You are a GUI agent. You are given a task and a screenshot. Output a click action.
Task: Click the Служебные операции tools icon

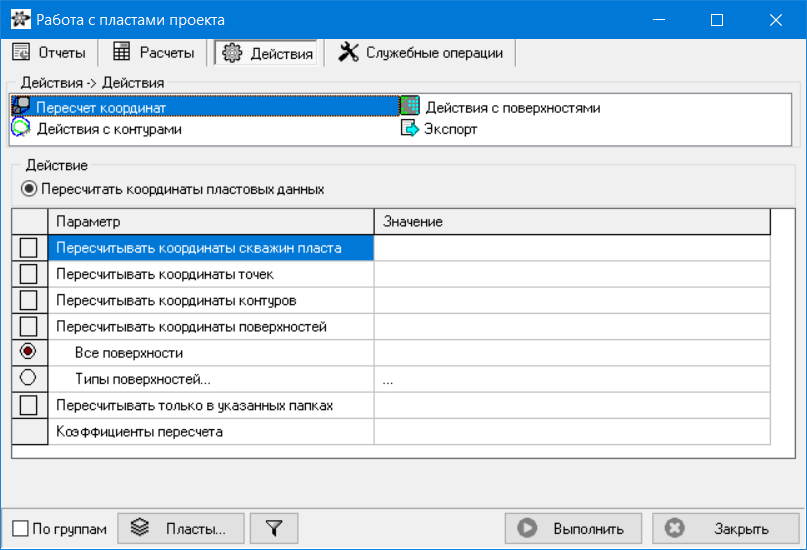(x=348, y=52)
